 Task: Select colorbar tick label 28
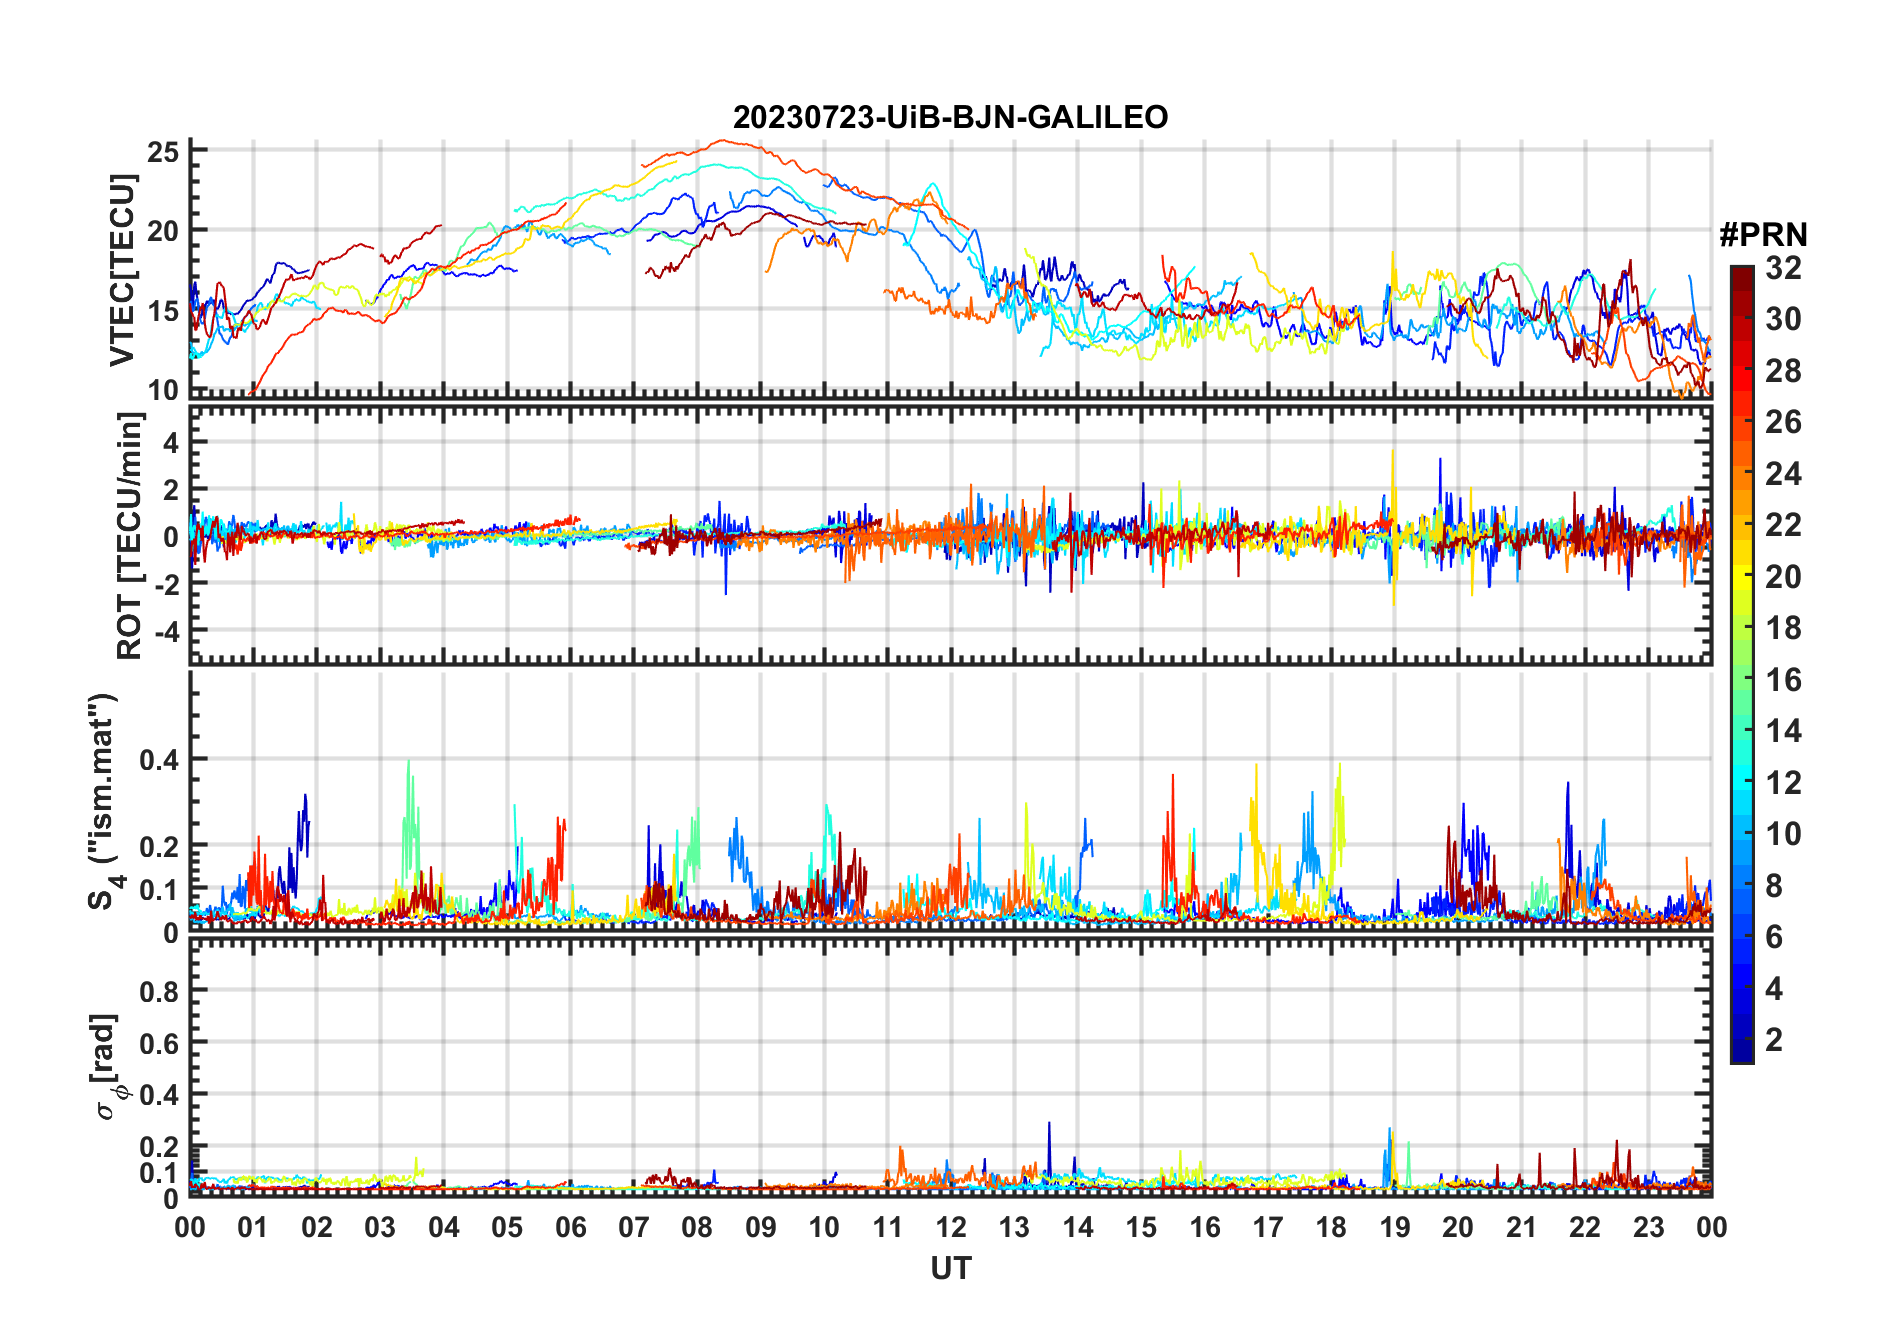1783,371
